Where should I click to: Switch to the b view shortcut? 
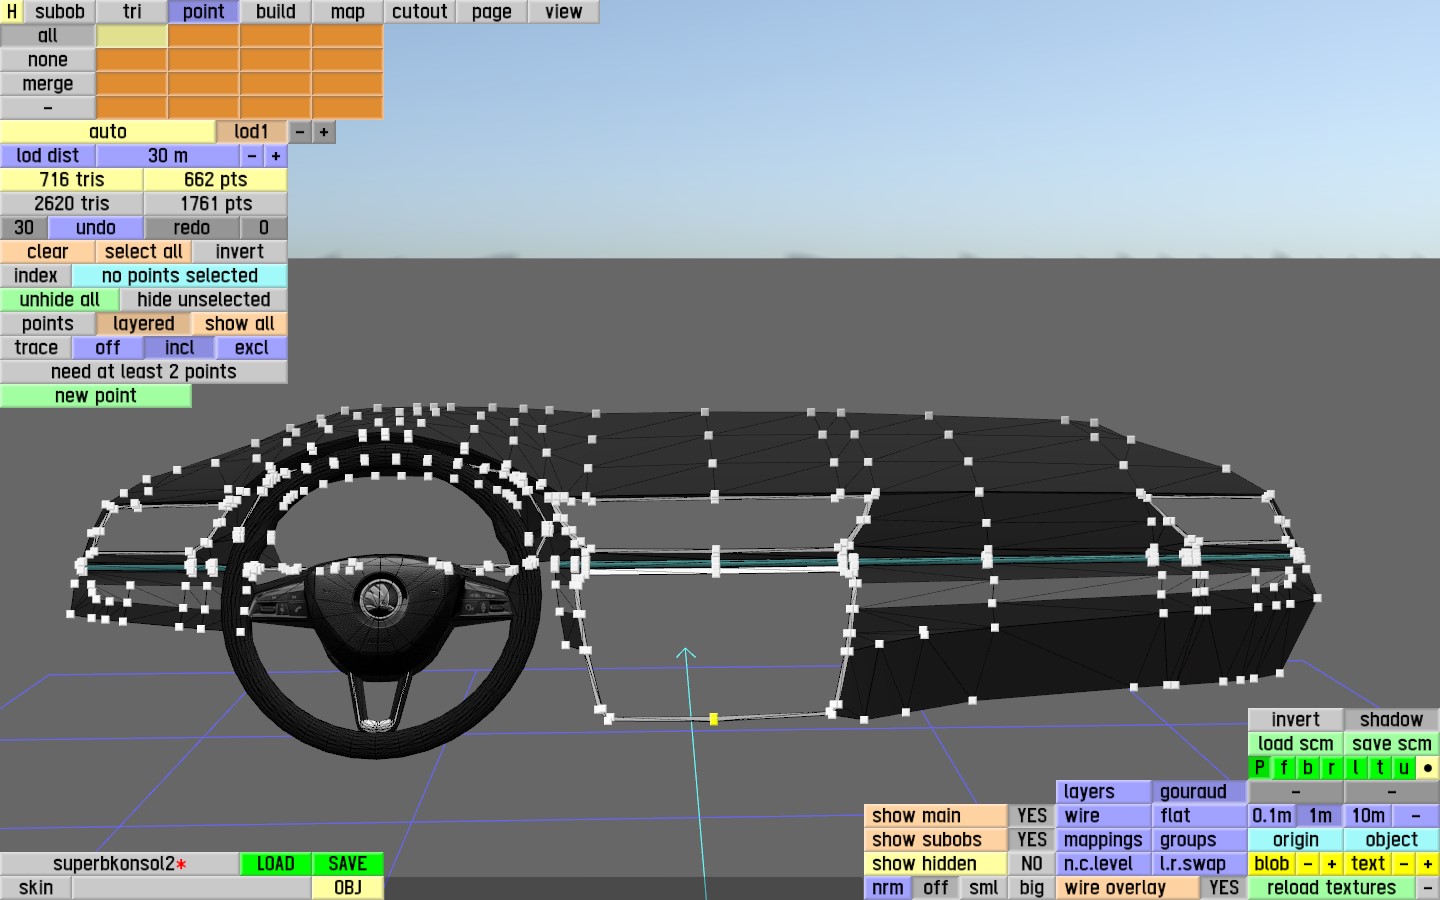1308,768
